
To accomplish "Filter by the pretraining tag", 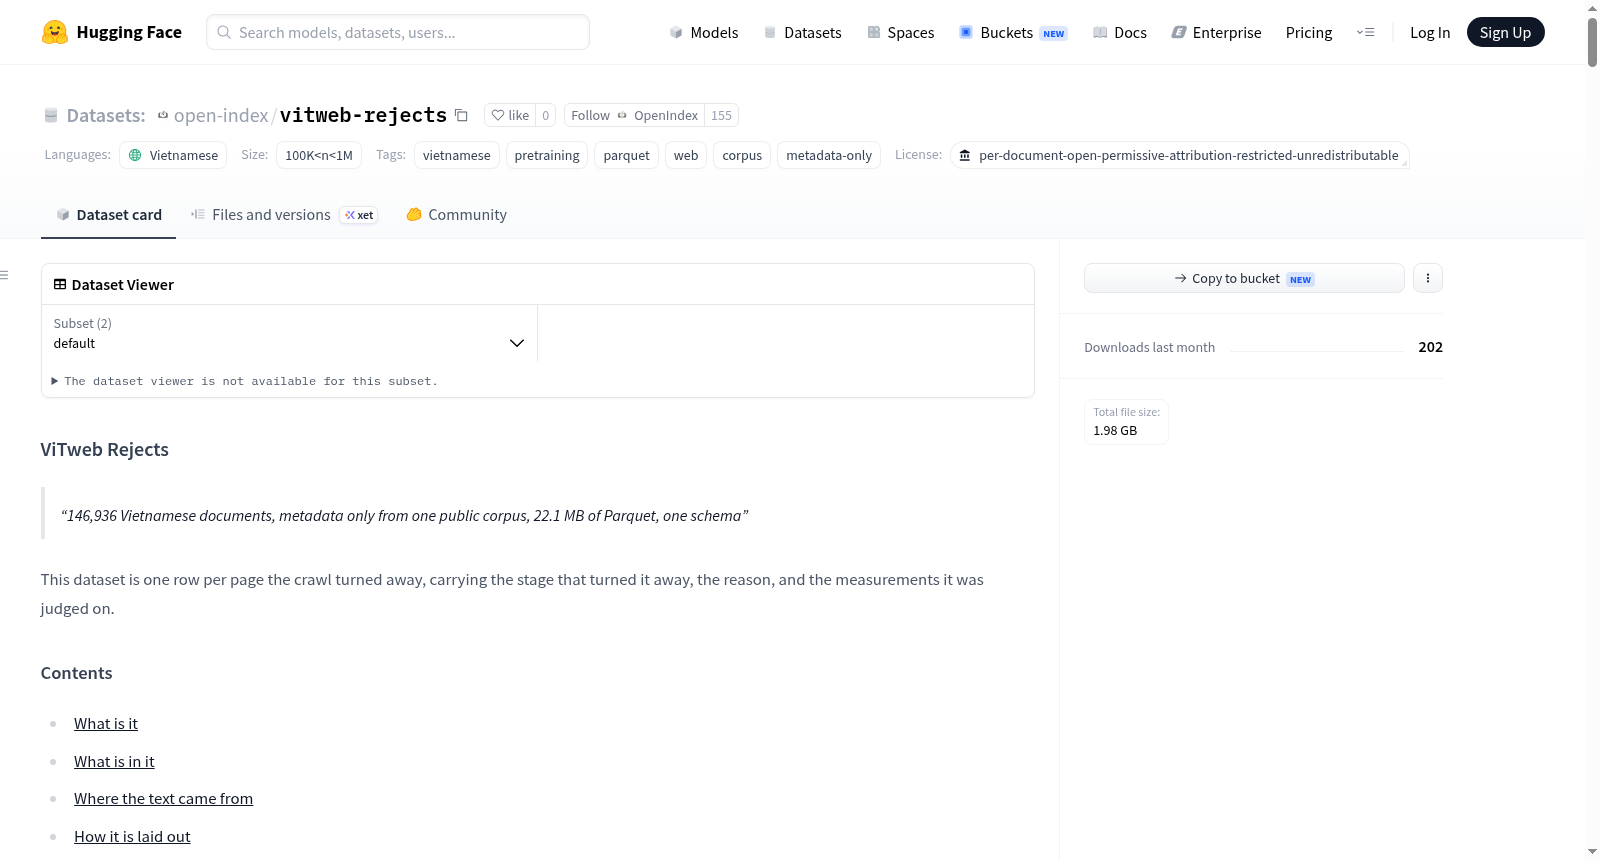I will pos(547,155).
